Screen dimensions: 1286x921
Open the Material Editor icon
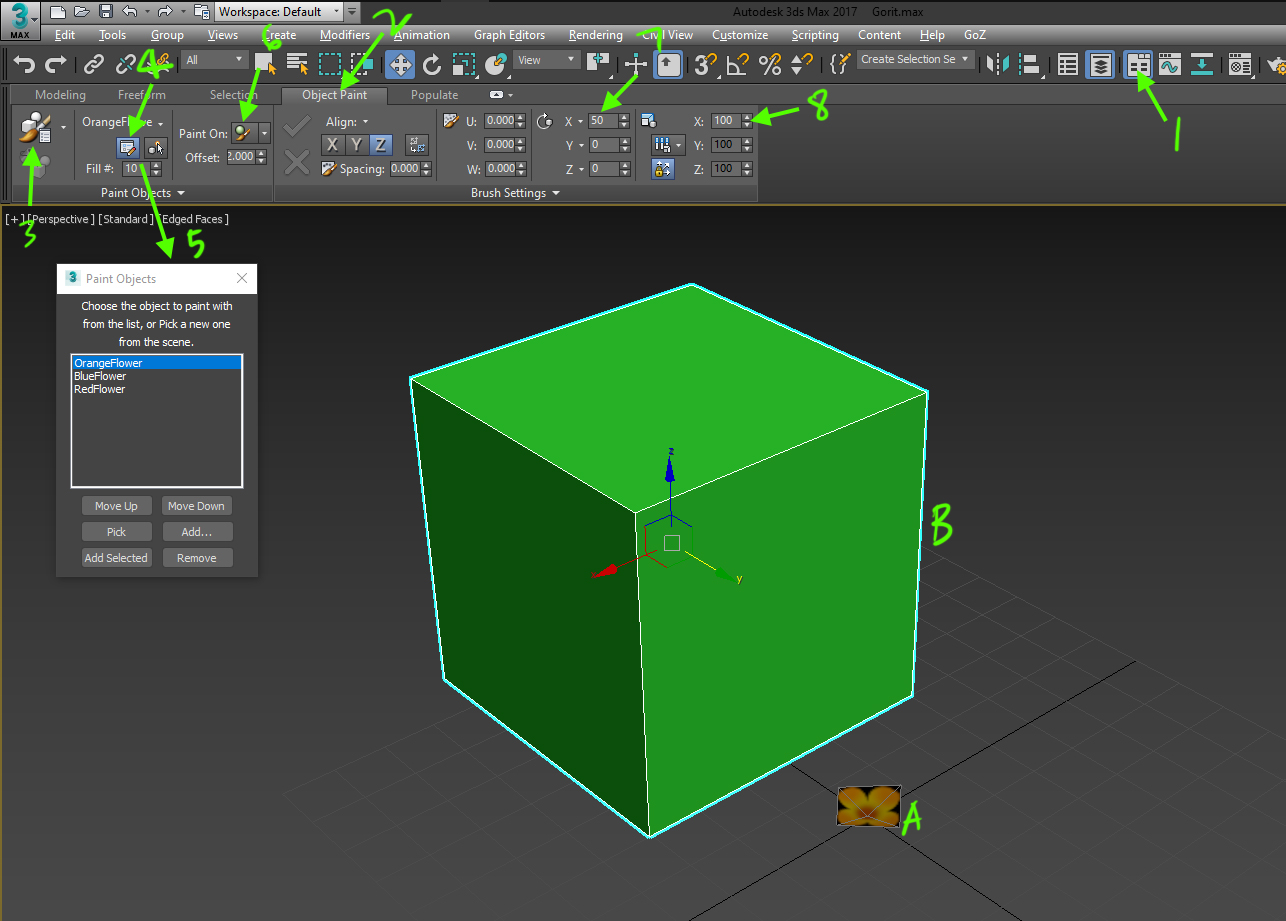pyautogui.click(x=1240, y=64)
